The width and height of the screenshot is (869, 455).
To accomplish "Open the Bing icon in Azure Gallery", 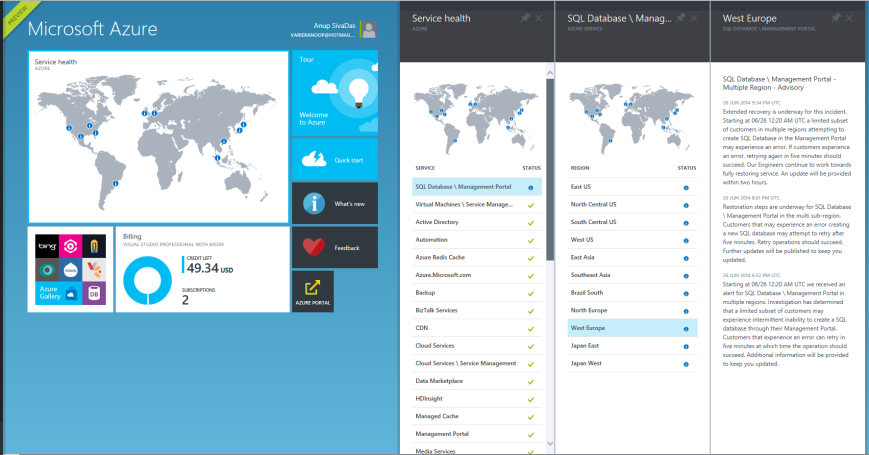I will click(x=47, y=246).
